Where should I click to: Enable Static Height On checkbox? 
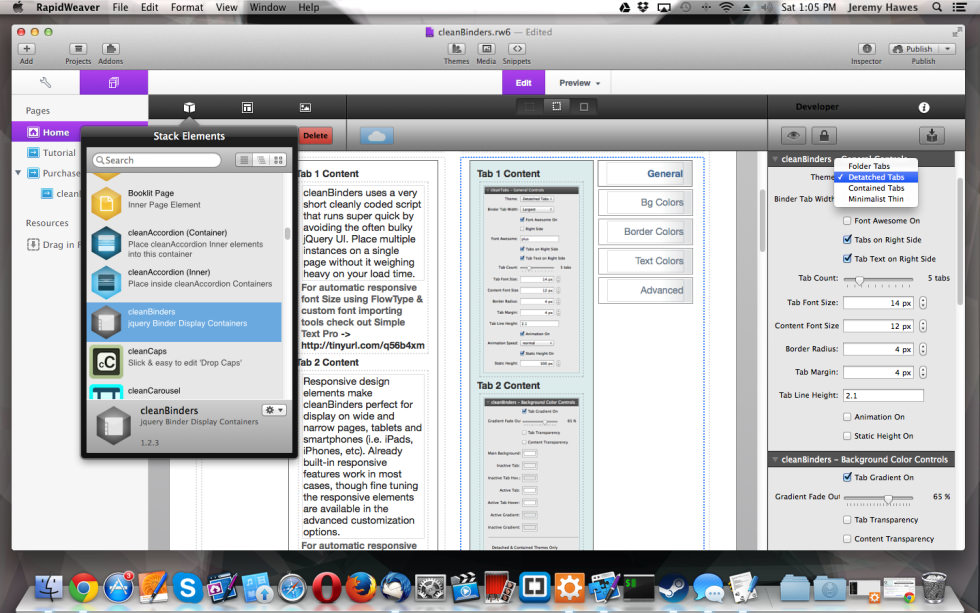(x=848, y=436)
